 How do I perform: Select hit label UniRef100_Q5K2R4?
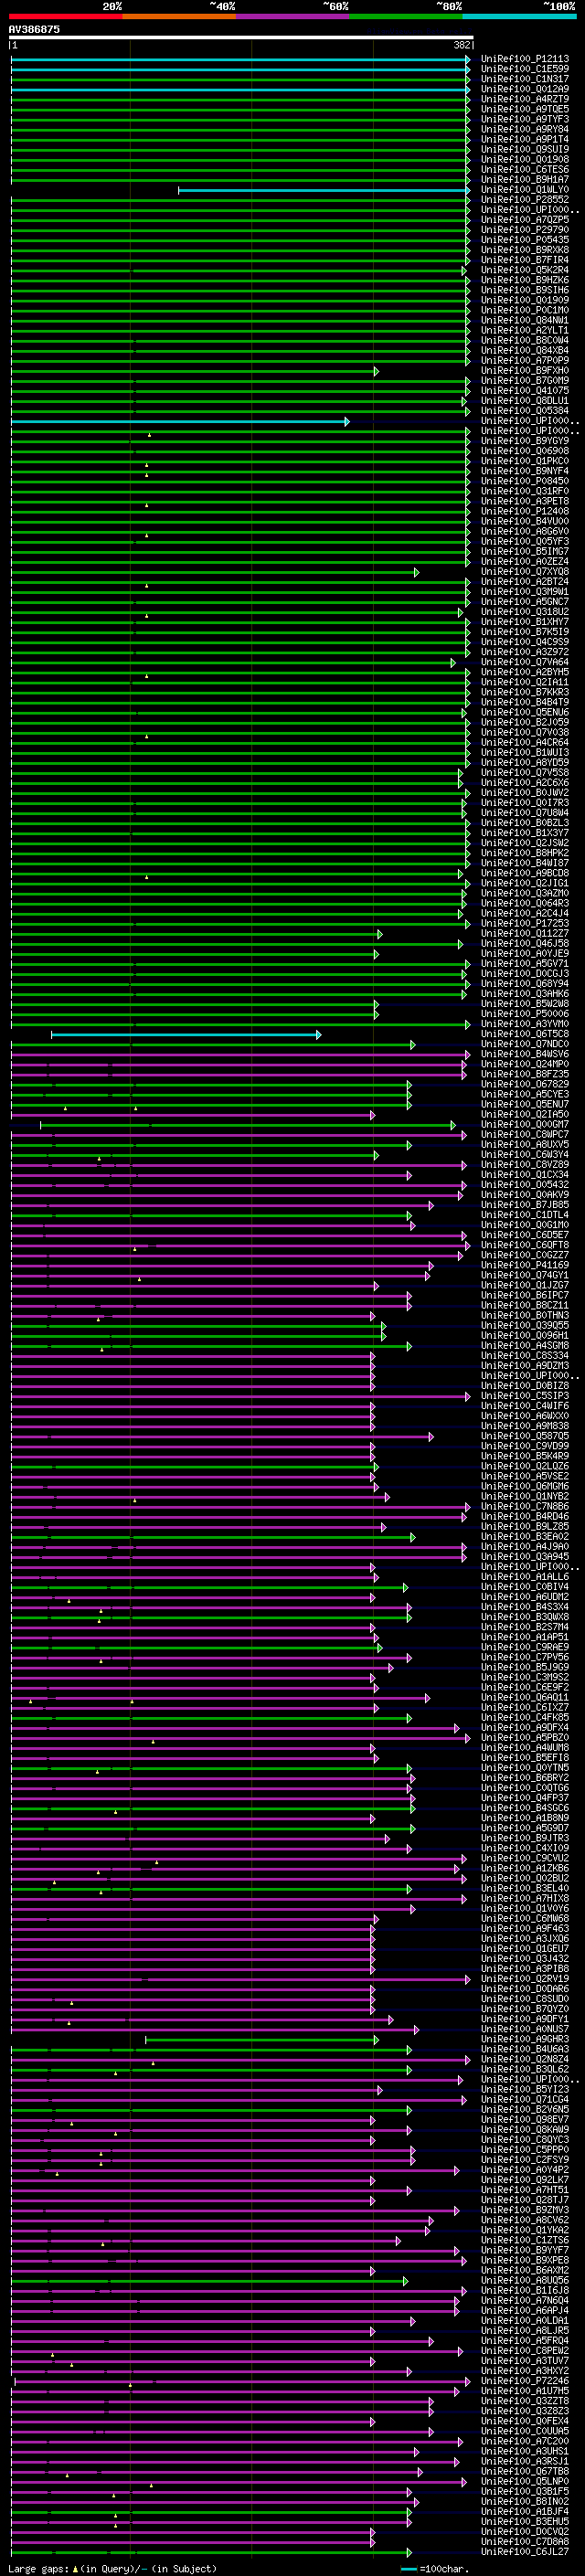tap(525, 270)
